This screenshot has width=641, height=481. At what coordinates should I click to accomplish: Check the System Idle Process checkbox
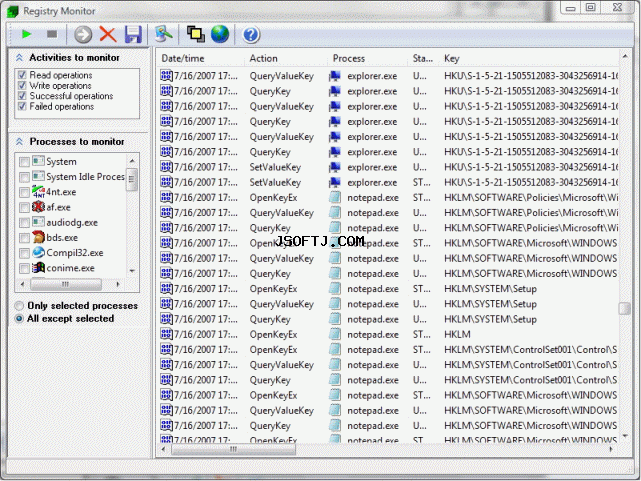tap(24, 177)
